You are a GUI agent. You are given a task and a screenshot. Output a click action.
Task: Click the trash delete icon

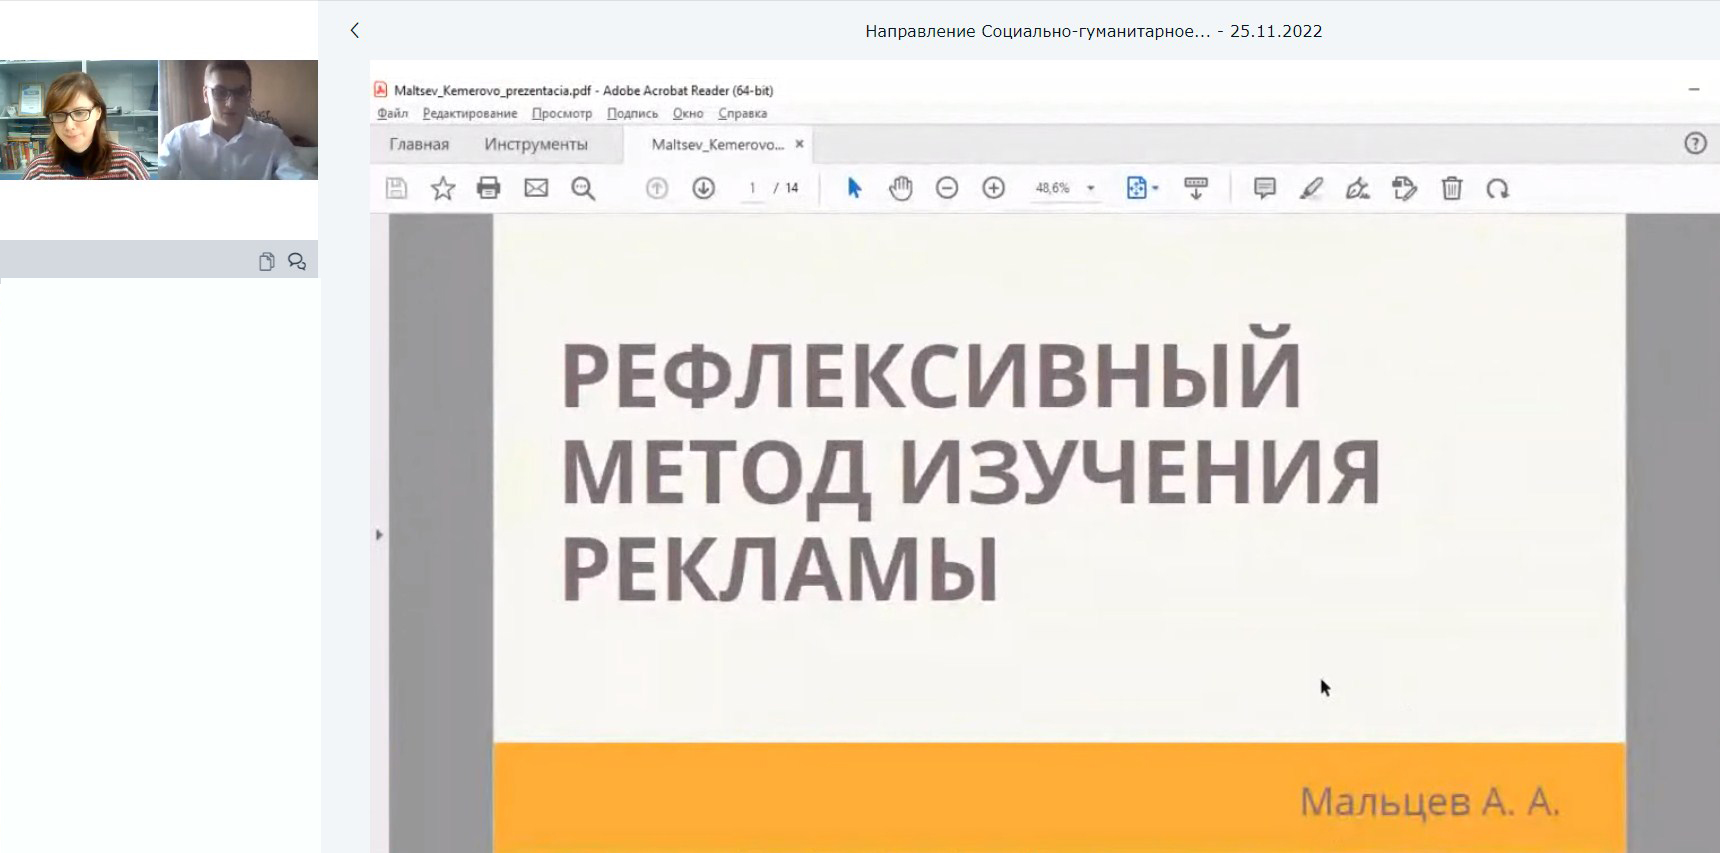[x=1452, y=188]
